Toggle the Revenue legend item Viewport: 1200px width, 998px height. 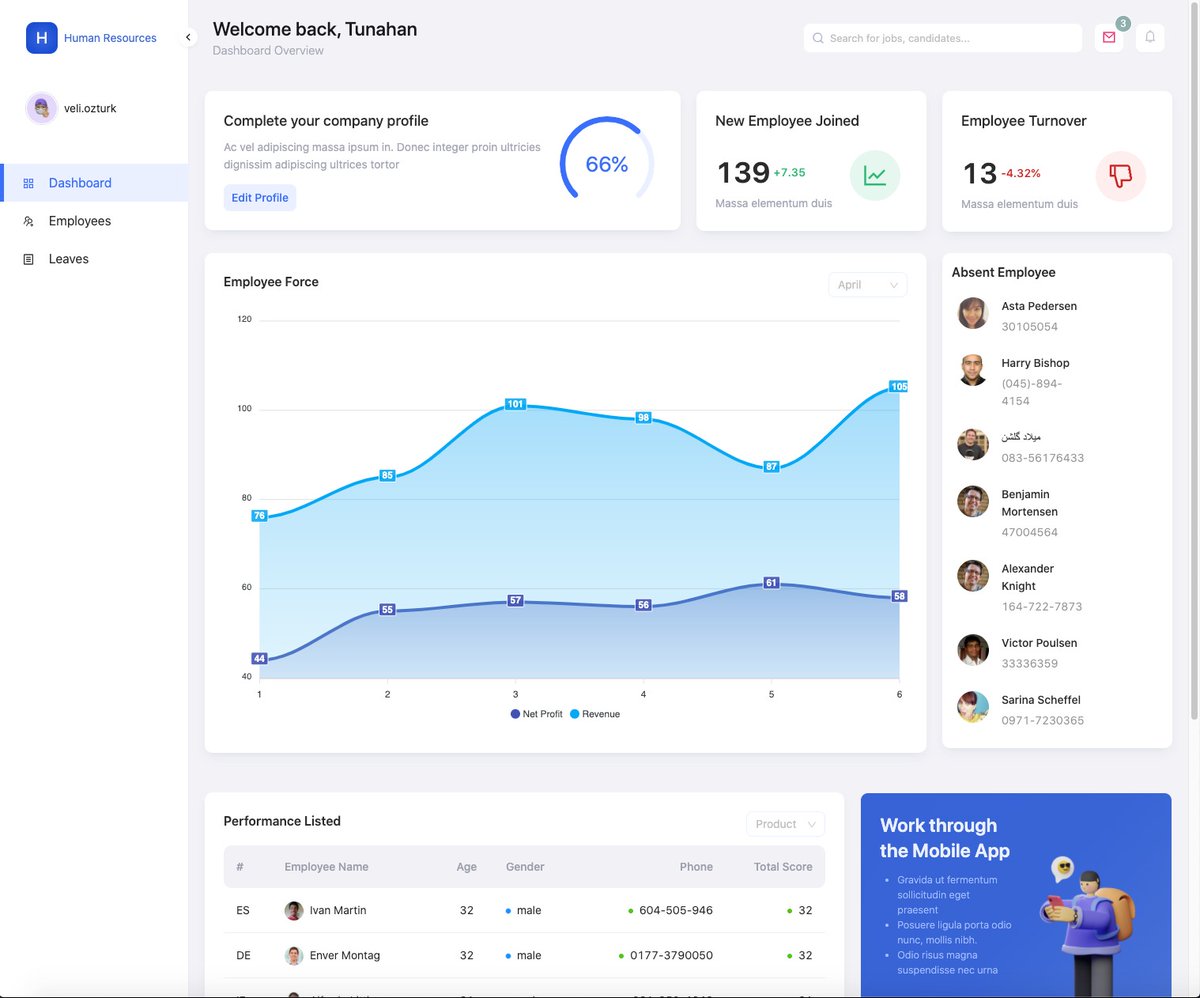pyautogui.click(x=596, y=714)
